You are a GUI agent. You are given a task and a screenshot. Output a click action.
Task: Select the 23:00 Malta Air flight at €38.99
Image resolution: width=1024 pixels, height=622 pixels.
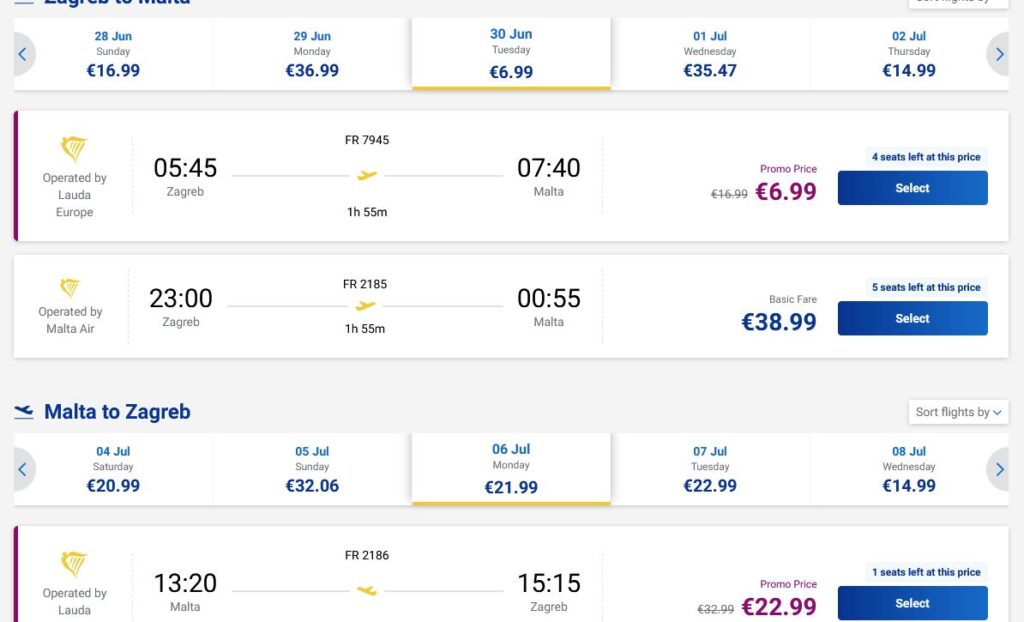pos(912,319)
